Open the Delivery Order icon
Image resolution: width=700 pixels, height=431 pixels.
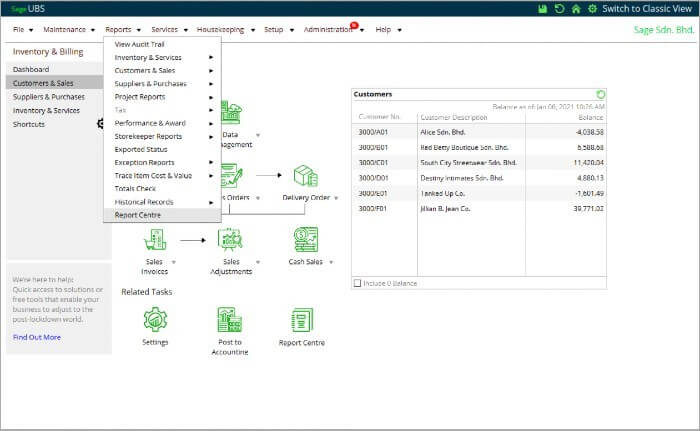coord(305,177)
